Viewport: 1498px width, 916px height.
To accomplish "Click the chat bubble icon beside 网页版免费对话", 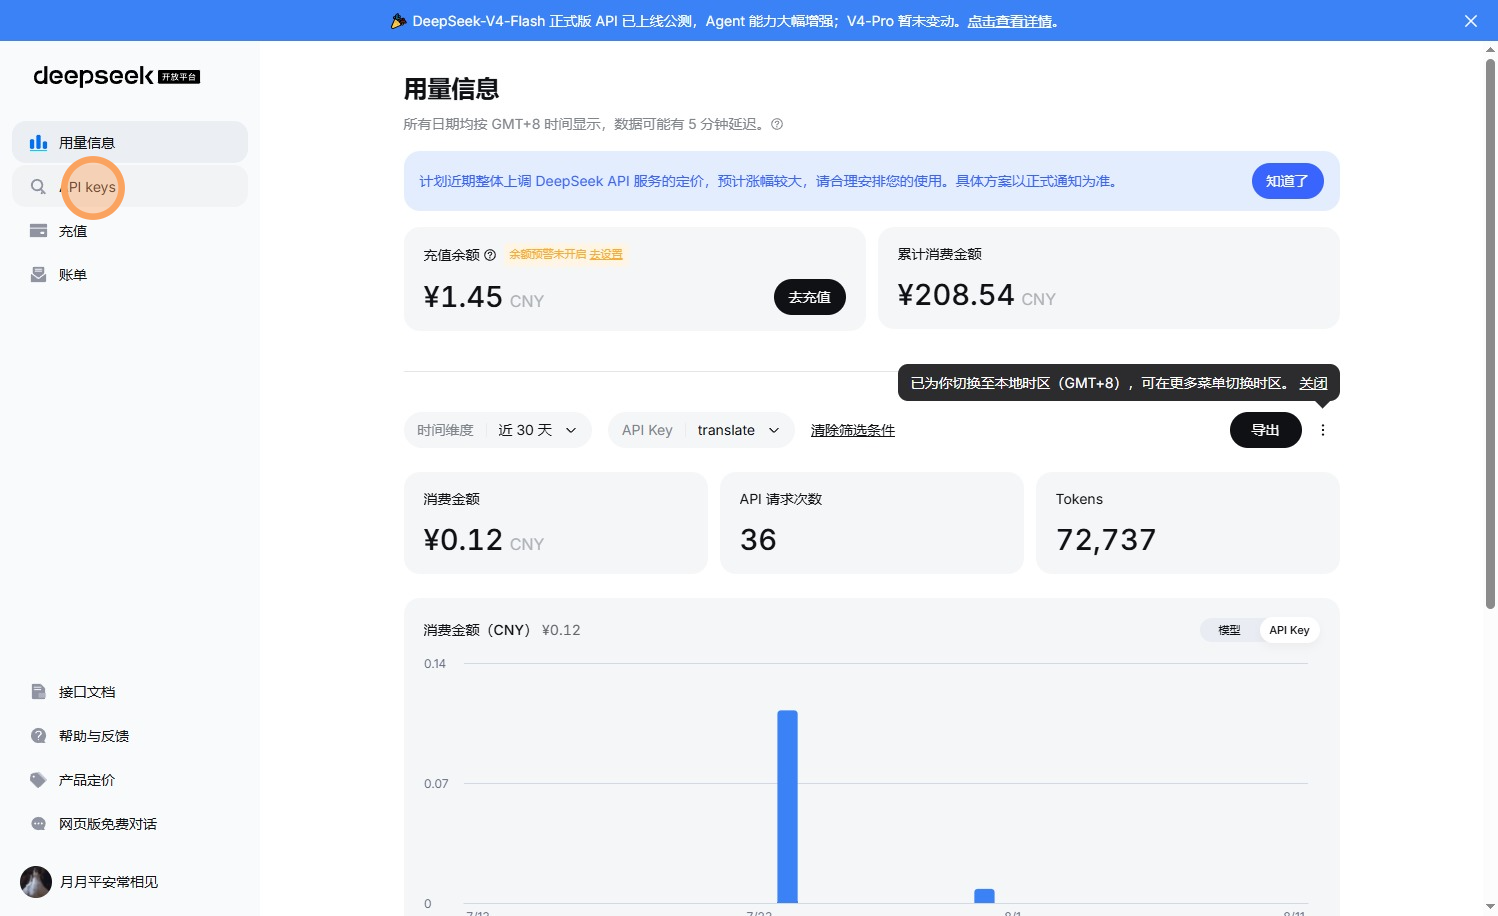I will pos(38,824).
